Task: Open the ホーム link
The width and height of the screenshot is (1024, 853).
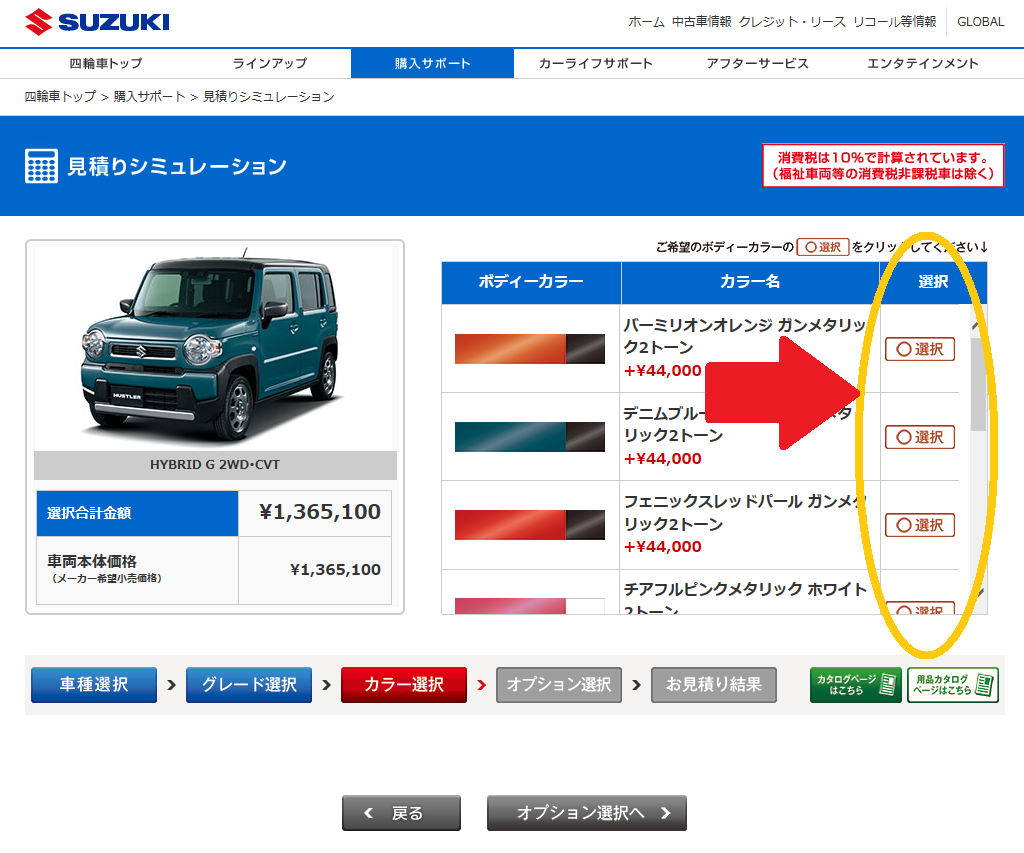Action: pos(646,22)
